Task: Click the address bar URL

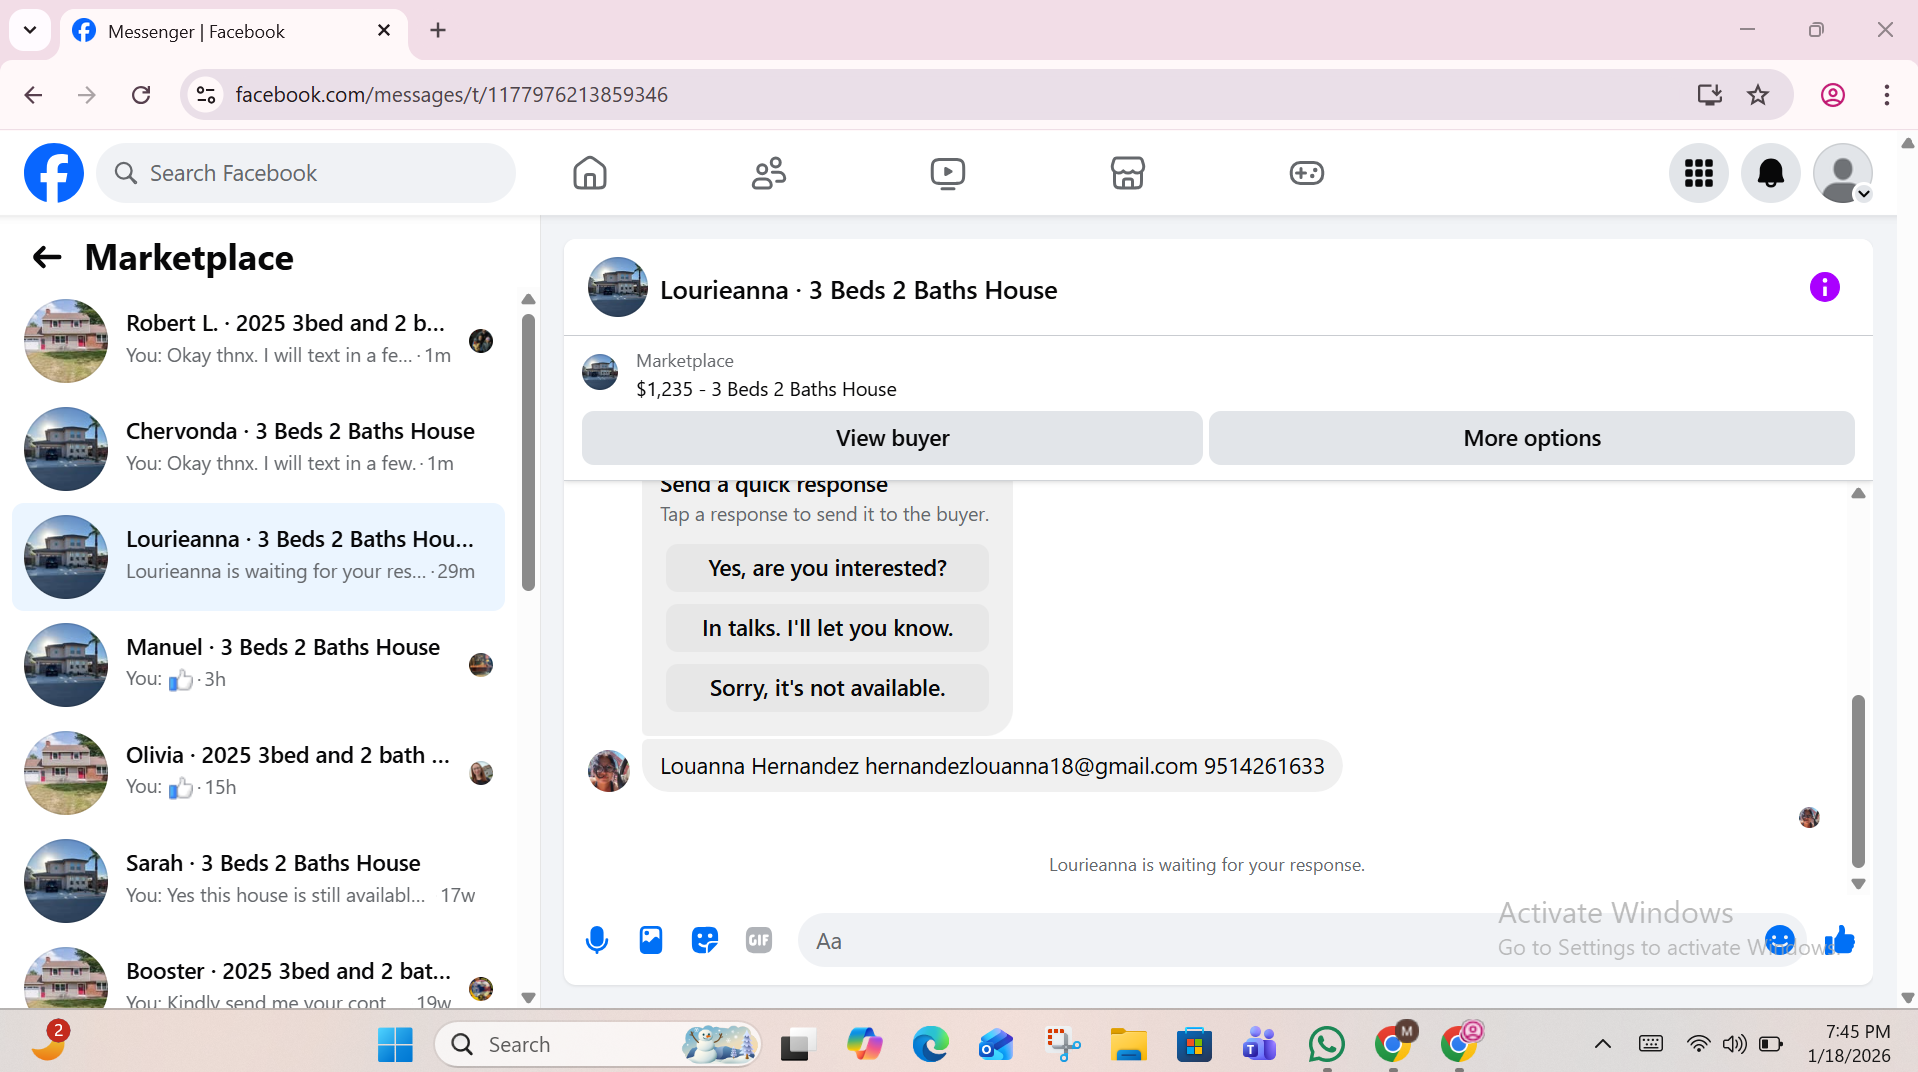Action: 451,95
